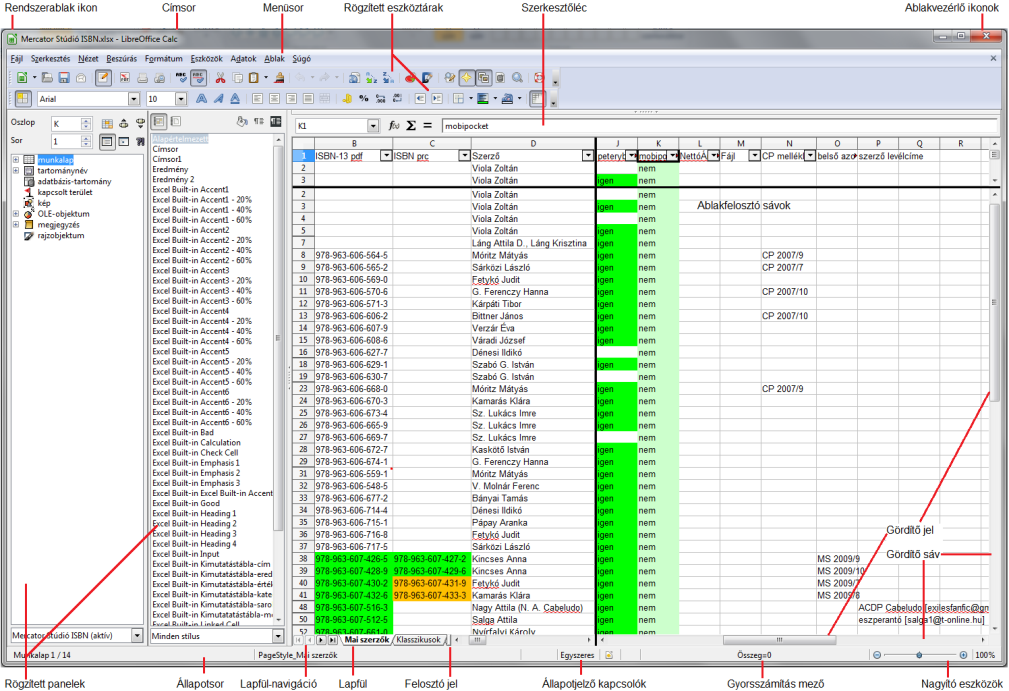Image resolution: width=1009 pixels, height=691 pixels.
Task: Click the Egyszeres selection mode field
Action: pyautogui.click(x=577, y=655)
